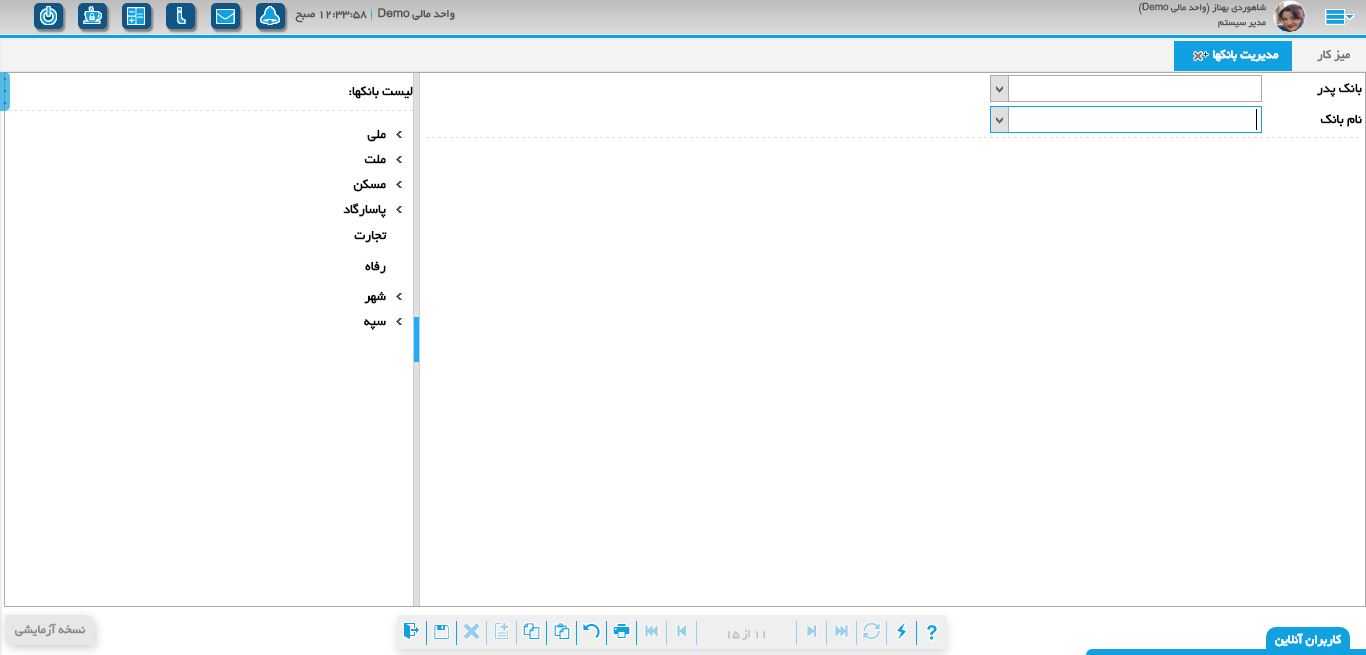
Task: Click the side panel collapse handle at left edge
Action: click(5, 91)
